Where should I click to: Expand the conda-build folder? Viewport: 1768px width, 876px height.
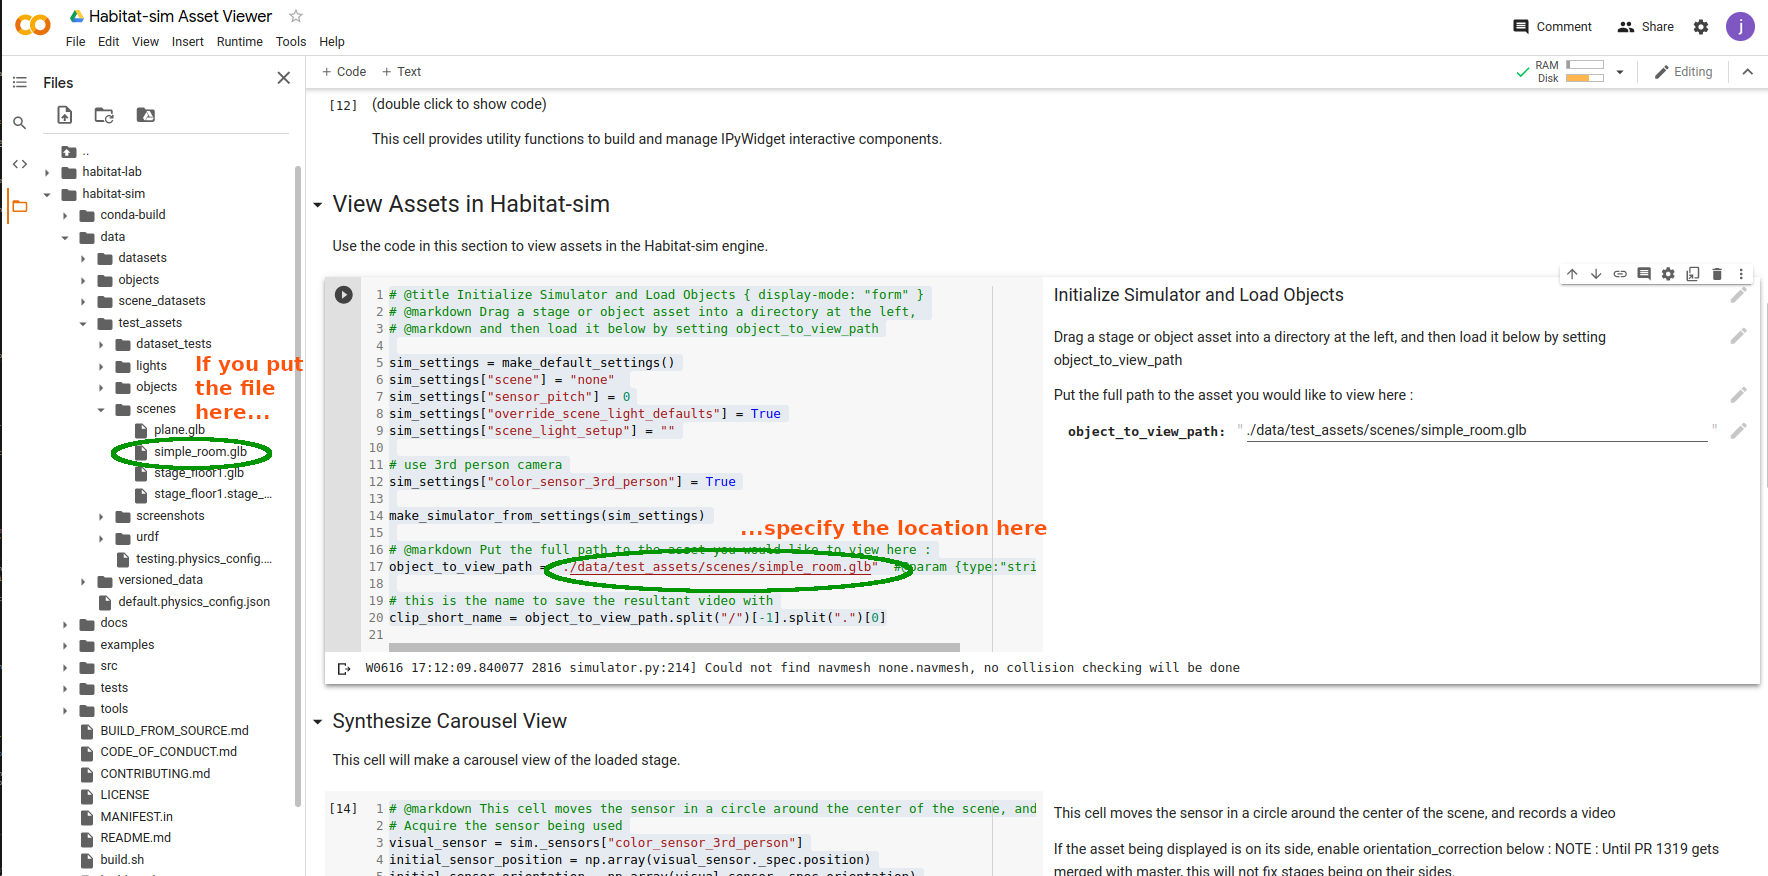pos(65,215)
